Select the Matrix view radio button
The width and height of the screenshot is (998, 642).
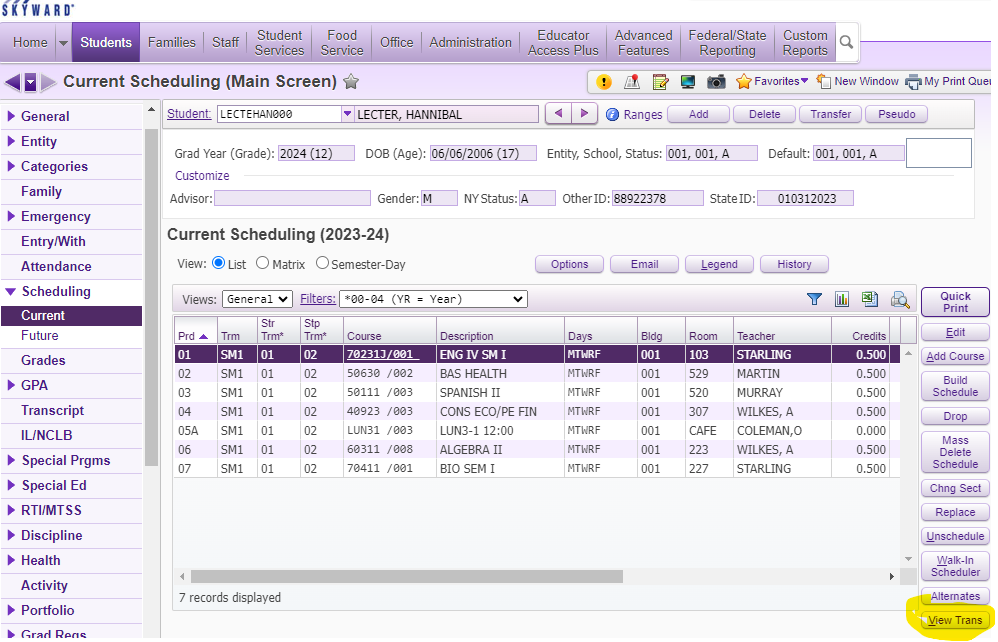[x=263, y=264]
